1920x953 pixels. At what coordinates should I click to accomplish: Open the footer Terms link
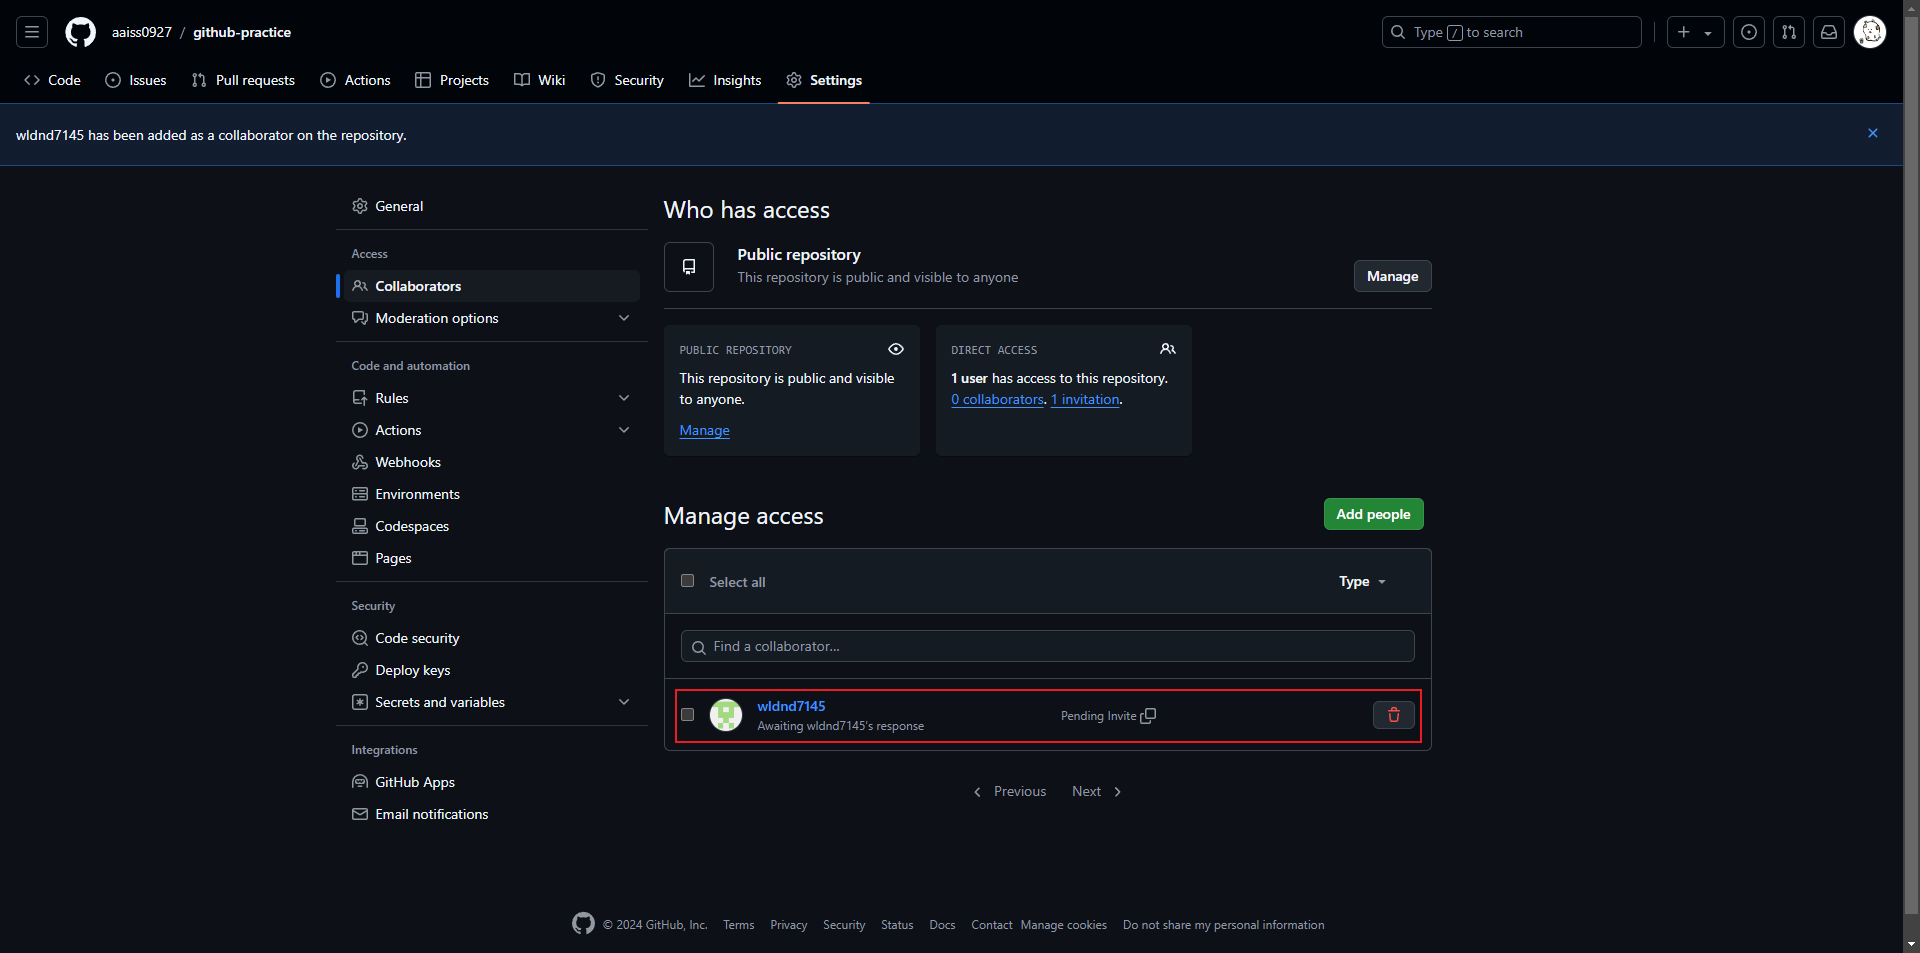[739, 925]
